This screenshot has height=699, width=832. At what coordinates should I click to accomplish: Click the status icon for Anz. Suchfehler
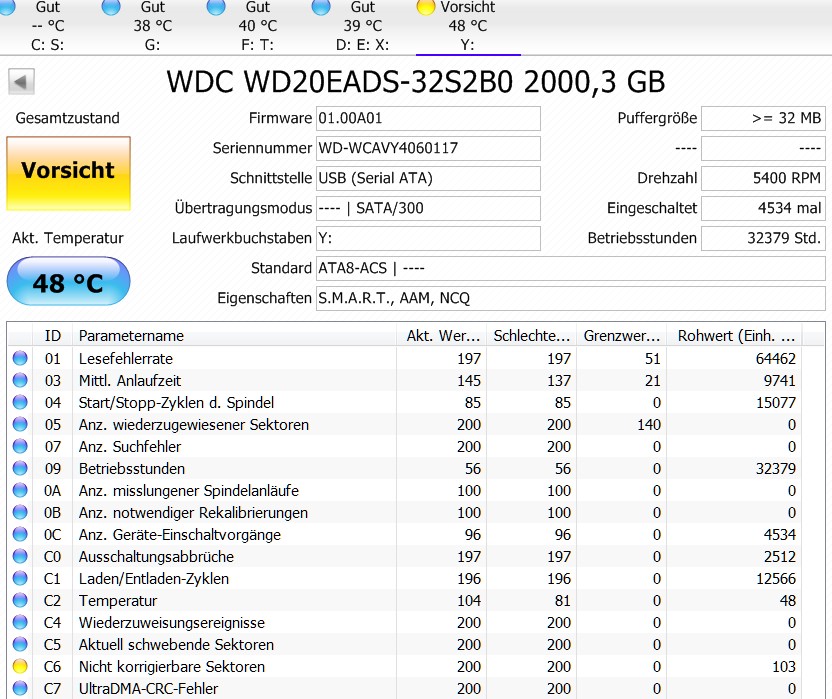tap(20, 446)
